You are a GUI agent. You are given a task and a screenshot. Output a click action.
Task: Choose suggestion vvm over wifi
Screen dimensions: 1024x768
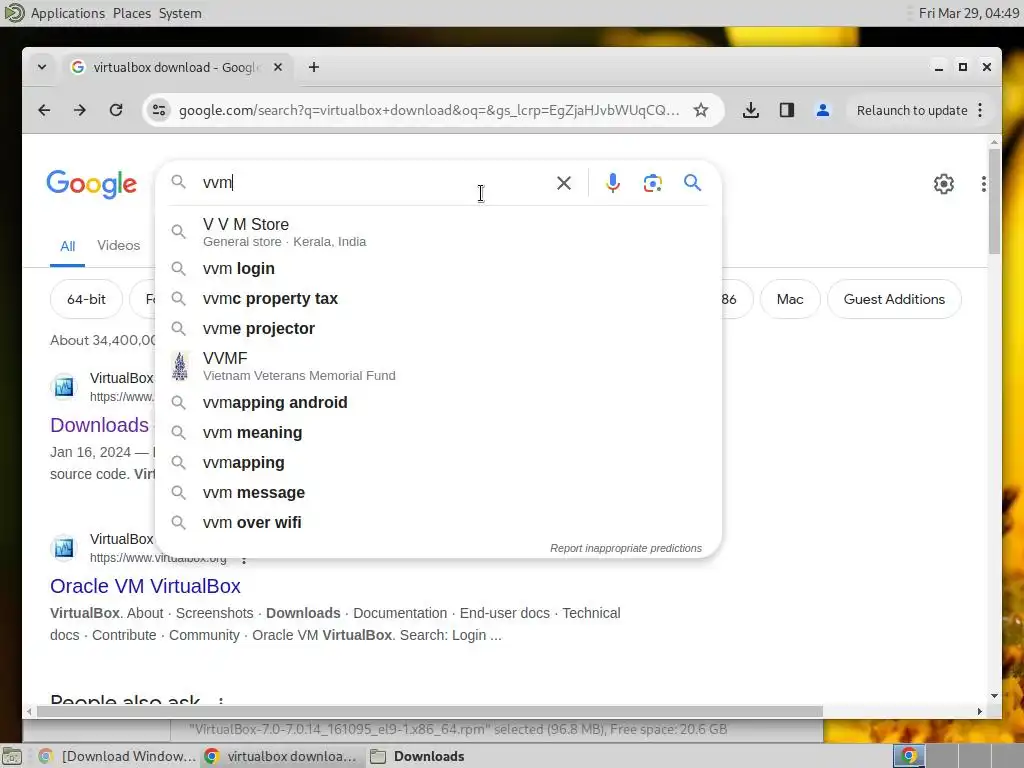[438, 522]
